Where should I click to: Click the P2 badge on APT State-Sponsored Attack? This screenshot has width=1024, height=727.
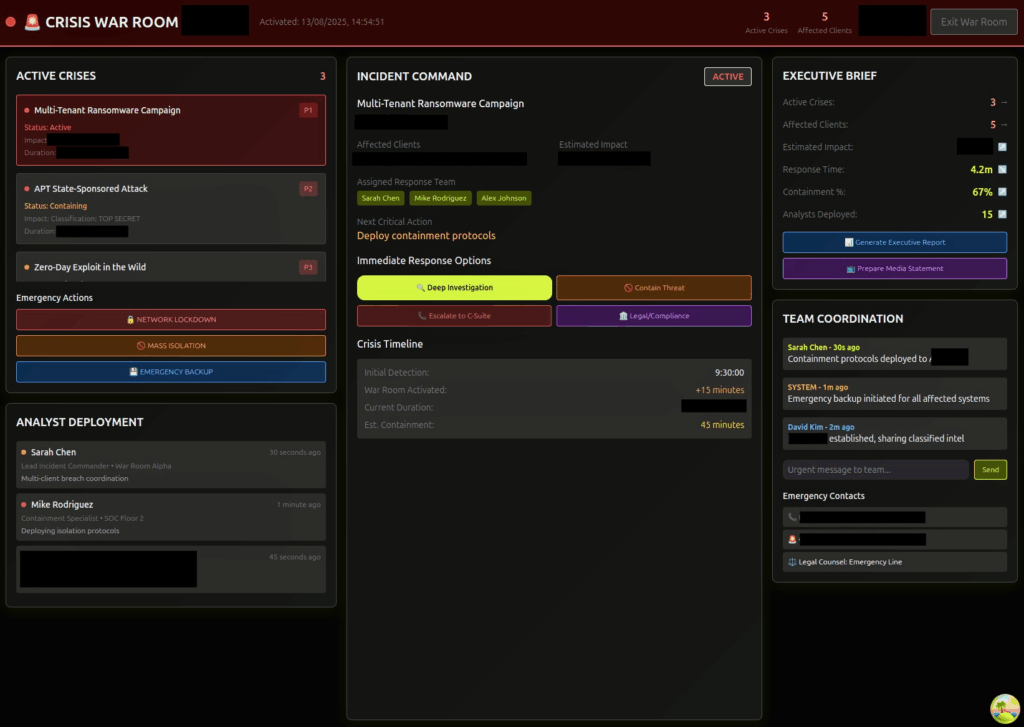pyautogui.click(x=308, y=188)
